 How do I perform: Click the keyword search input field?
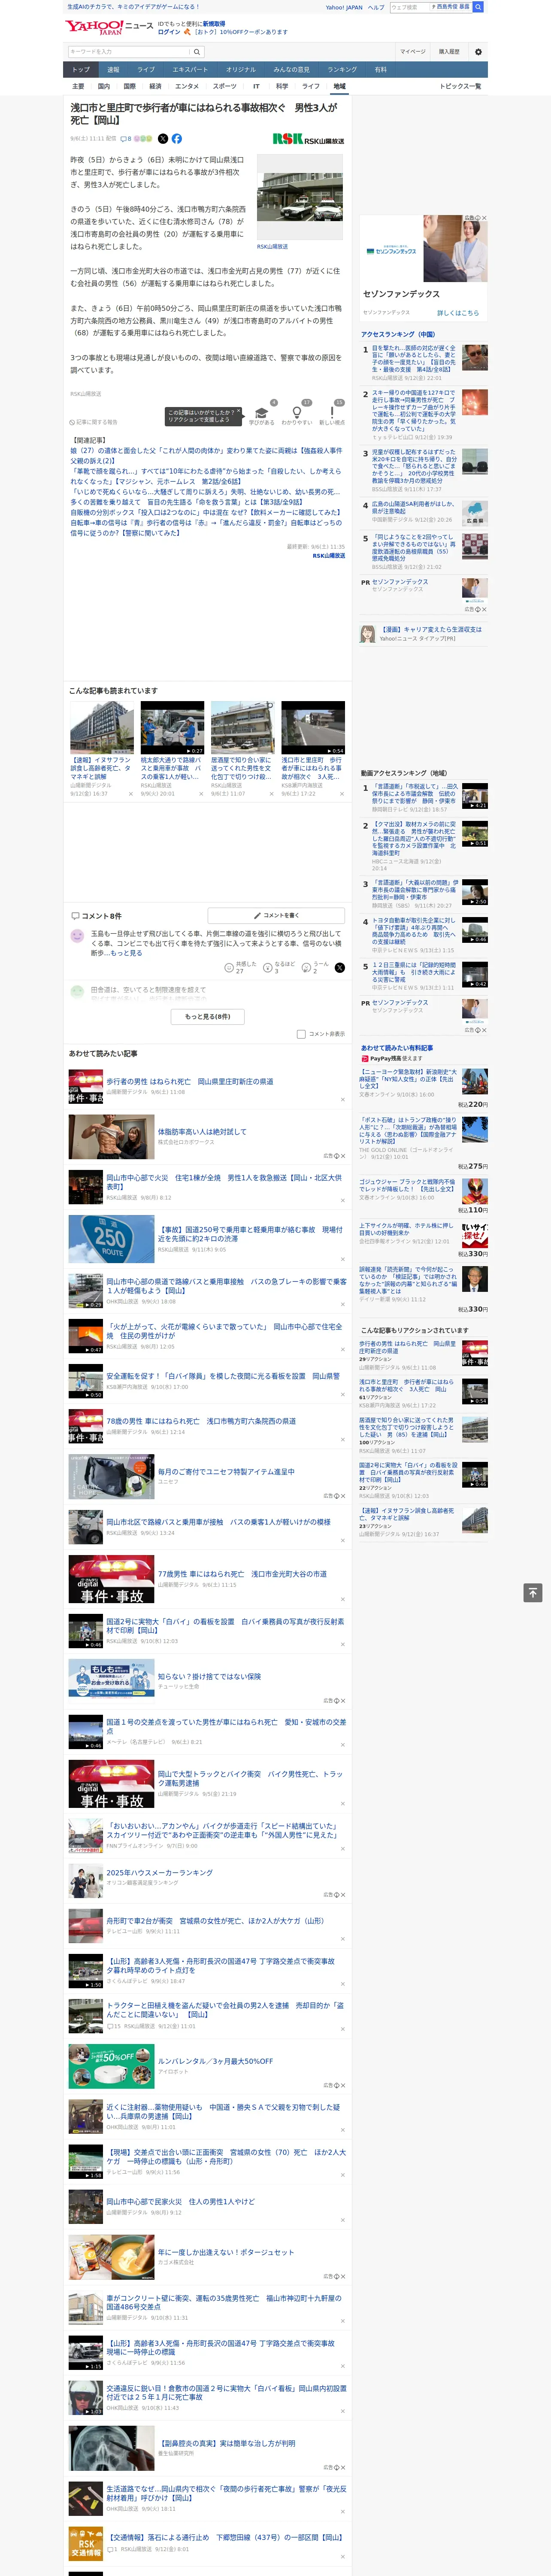(129, 52)
